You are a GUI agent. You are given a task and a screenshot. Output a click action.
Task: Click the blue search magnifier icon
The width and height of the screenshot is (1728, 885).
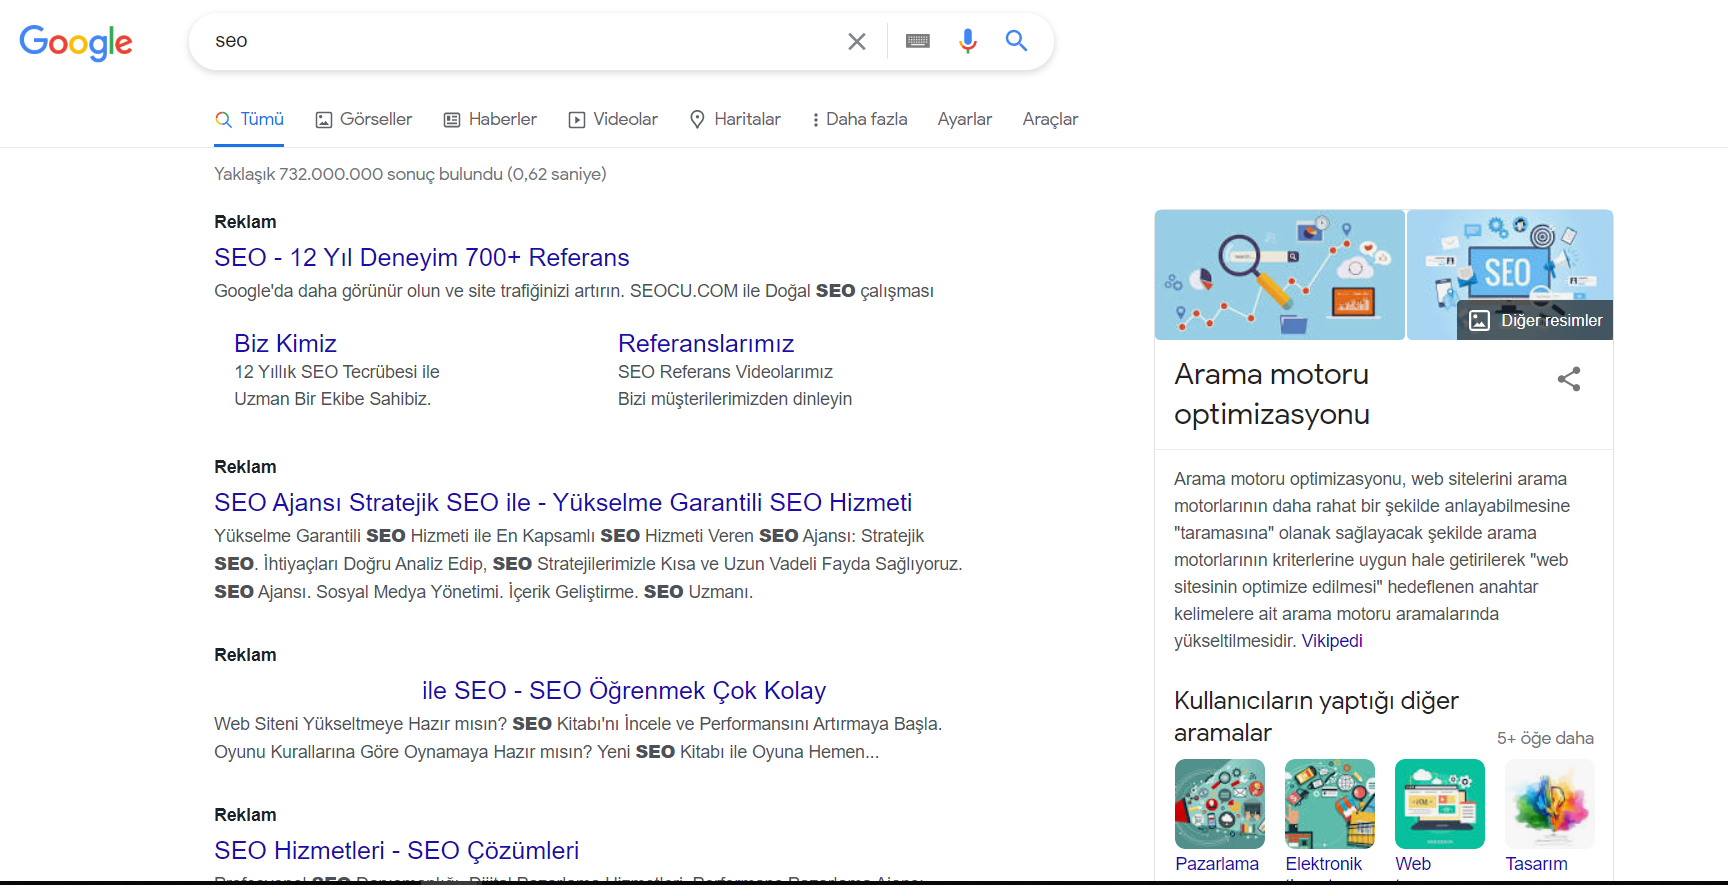coord(1016,41)
